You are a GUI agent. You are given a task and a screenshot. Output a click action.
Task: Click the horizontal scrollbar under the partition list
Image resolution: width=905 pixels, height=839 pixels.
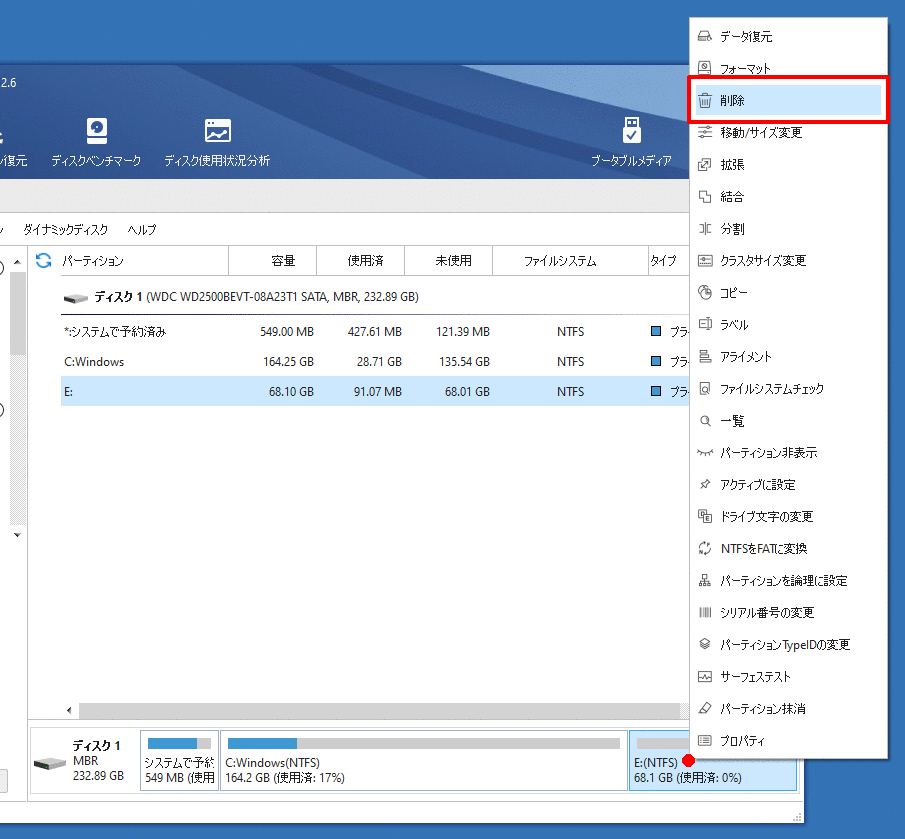tap(380, 710)
